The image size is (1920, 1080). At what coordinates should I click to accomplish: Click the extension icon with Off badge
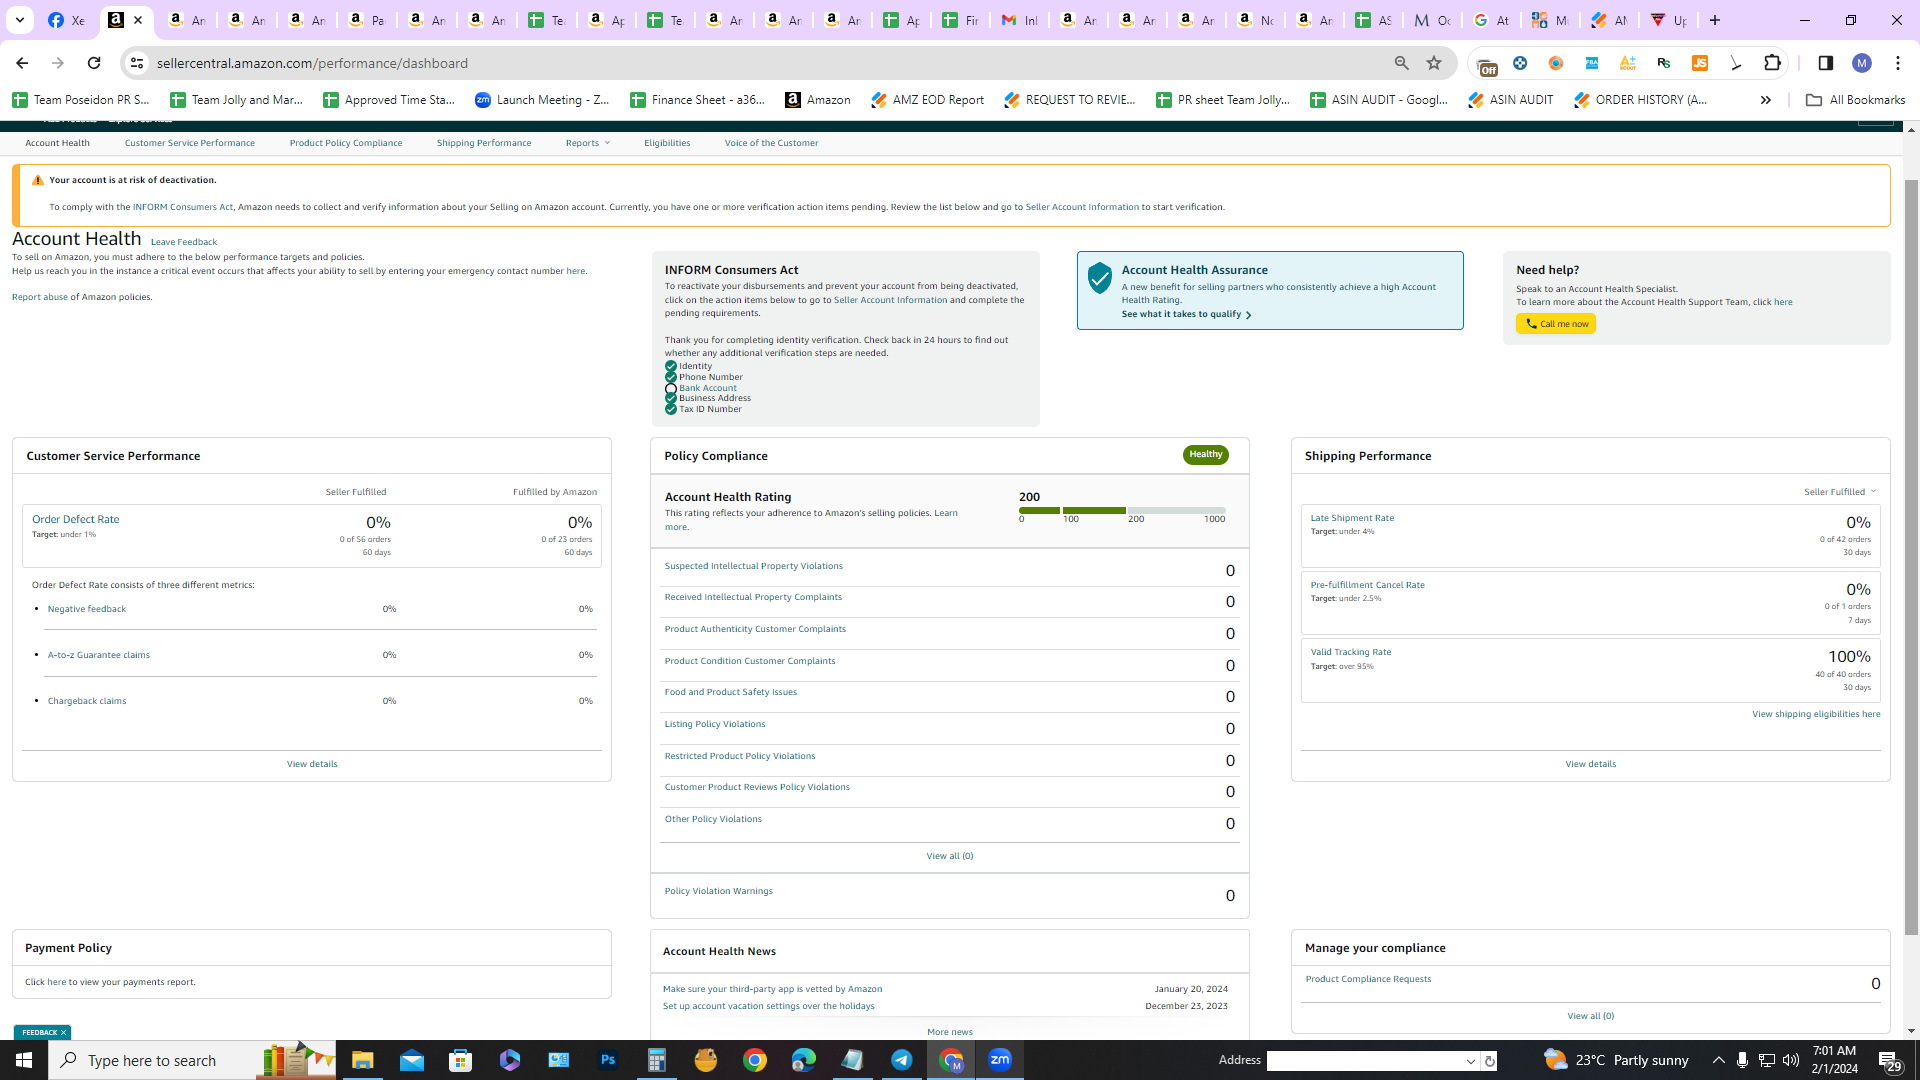coord(1486,65)
